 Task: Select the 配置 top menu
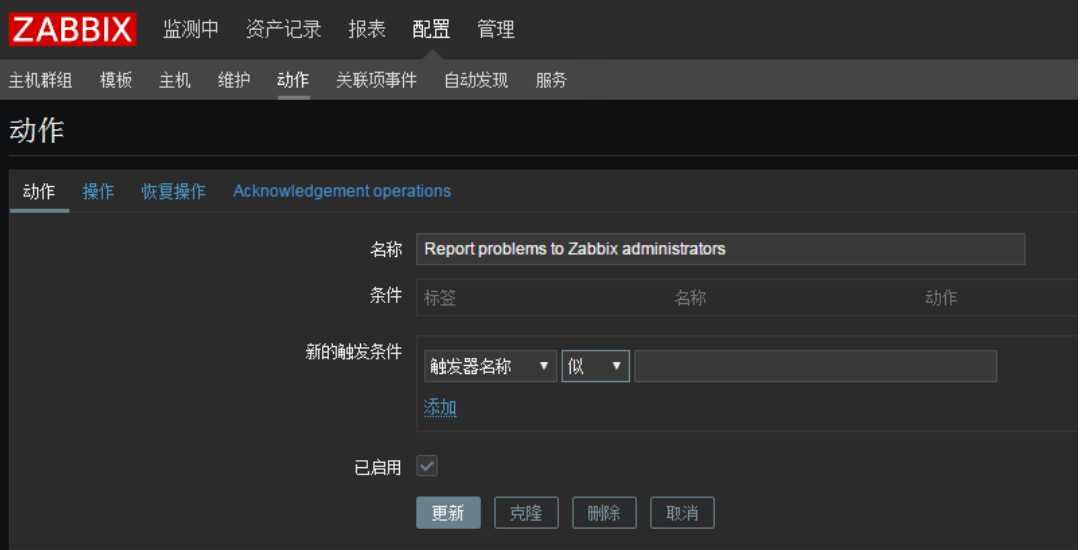431,29
